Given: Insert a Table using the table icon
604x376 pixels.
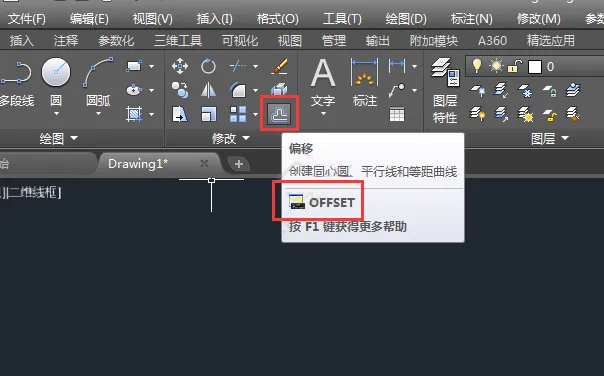Looking at the screenshot, I should point(397,114).
